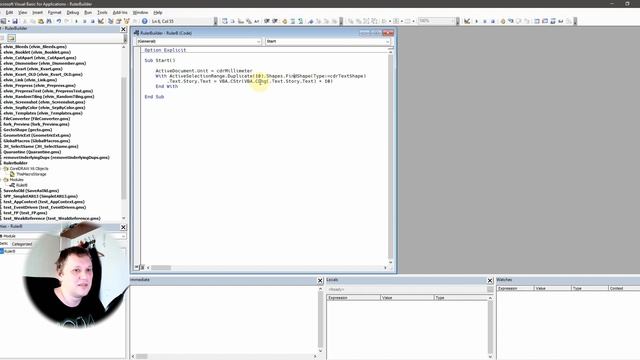The width and height of the screenshot is (640, 360).
Task: Click Break pause icon in Standard toolbar
Action: (x=84, y=21)
